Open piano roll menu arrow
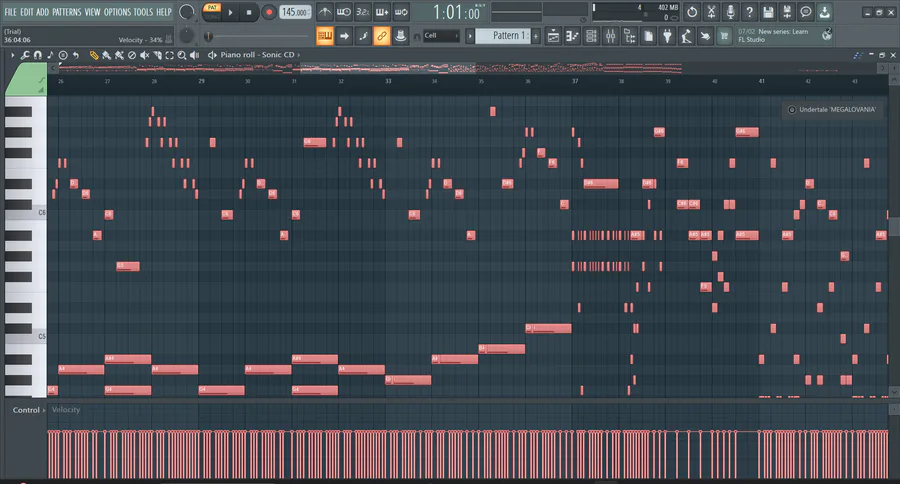900x484 pixels. tap(12, 55)
